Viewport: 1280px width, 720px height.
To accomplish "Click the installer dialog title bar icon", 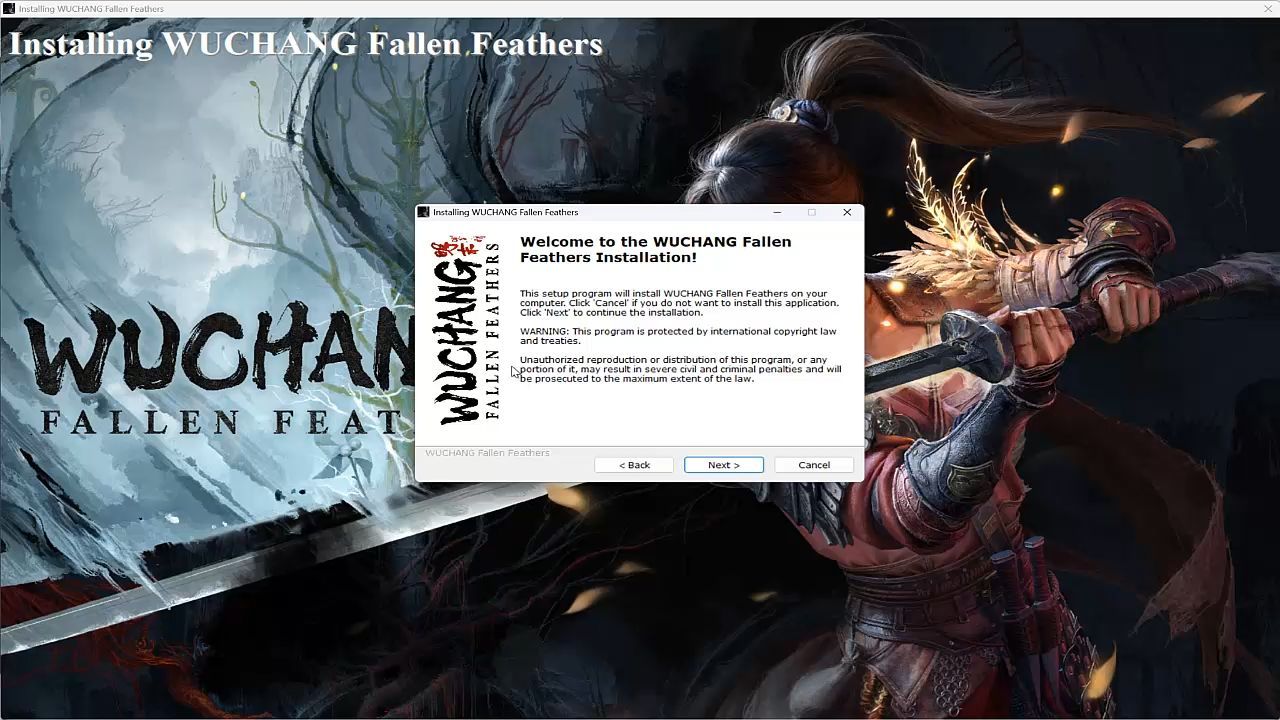I will coord(424,212).
